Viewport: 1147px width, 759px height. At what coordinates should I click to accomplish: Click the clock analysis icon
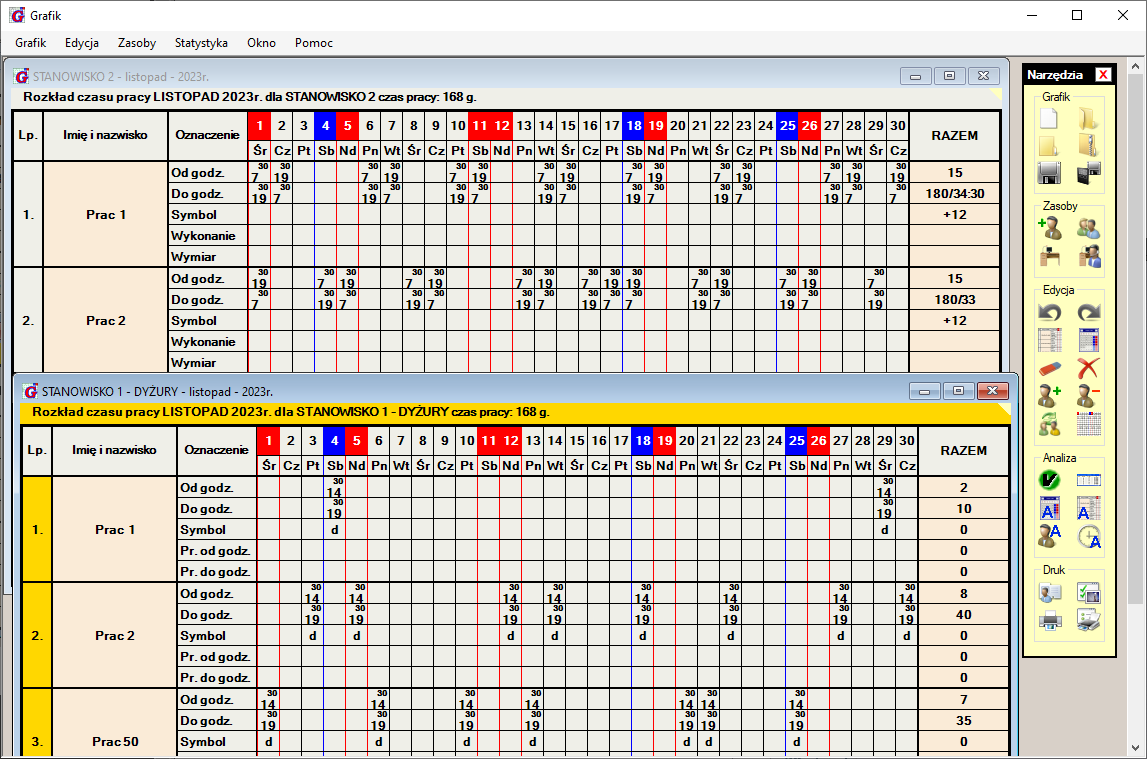click(x=1089, y=537)
